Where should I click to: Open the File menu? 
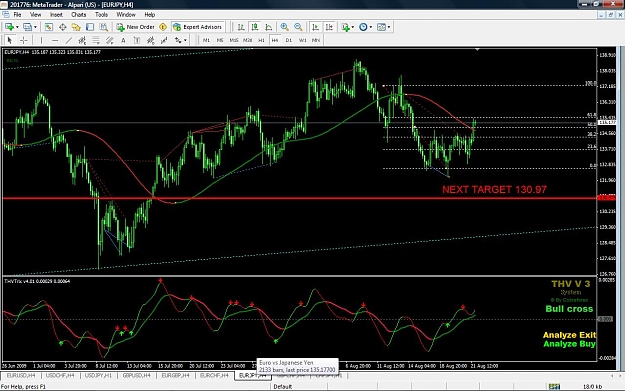tap(18, 15)
